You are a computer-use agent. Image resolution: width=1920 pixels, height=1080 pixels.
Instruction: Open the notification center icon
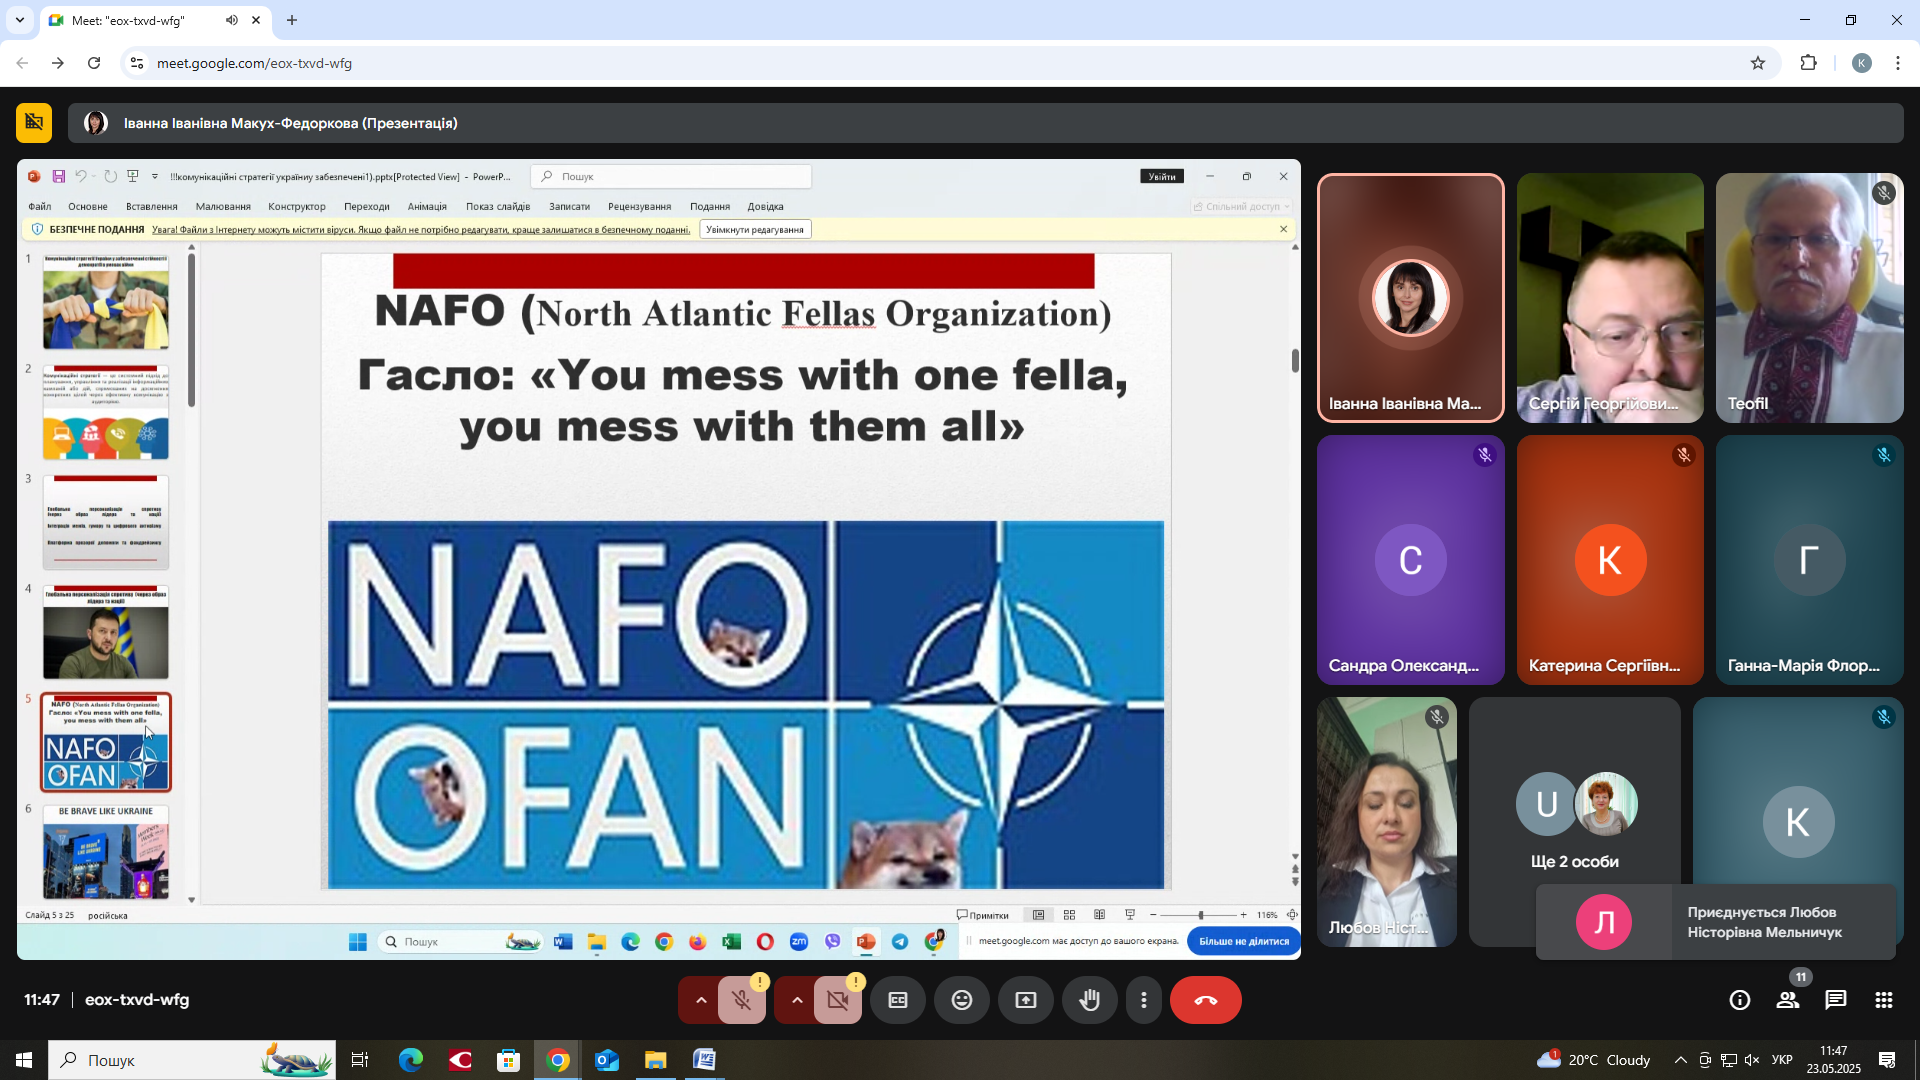tap(1888, 1060)
